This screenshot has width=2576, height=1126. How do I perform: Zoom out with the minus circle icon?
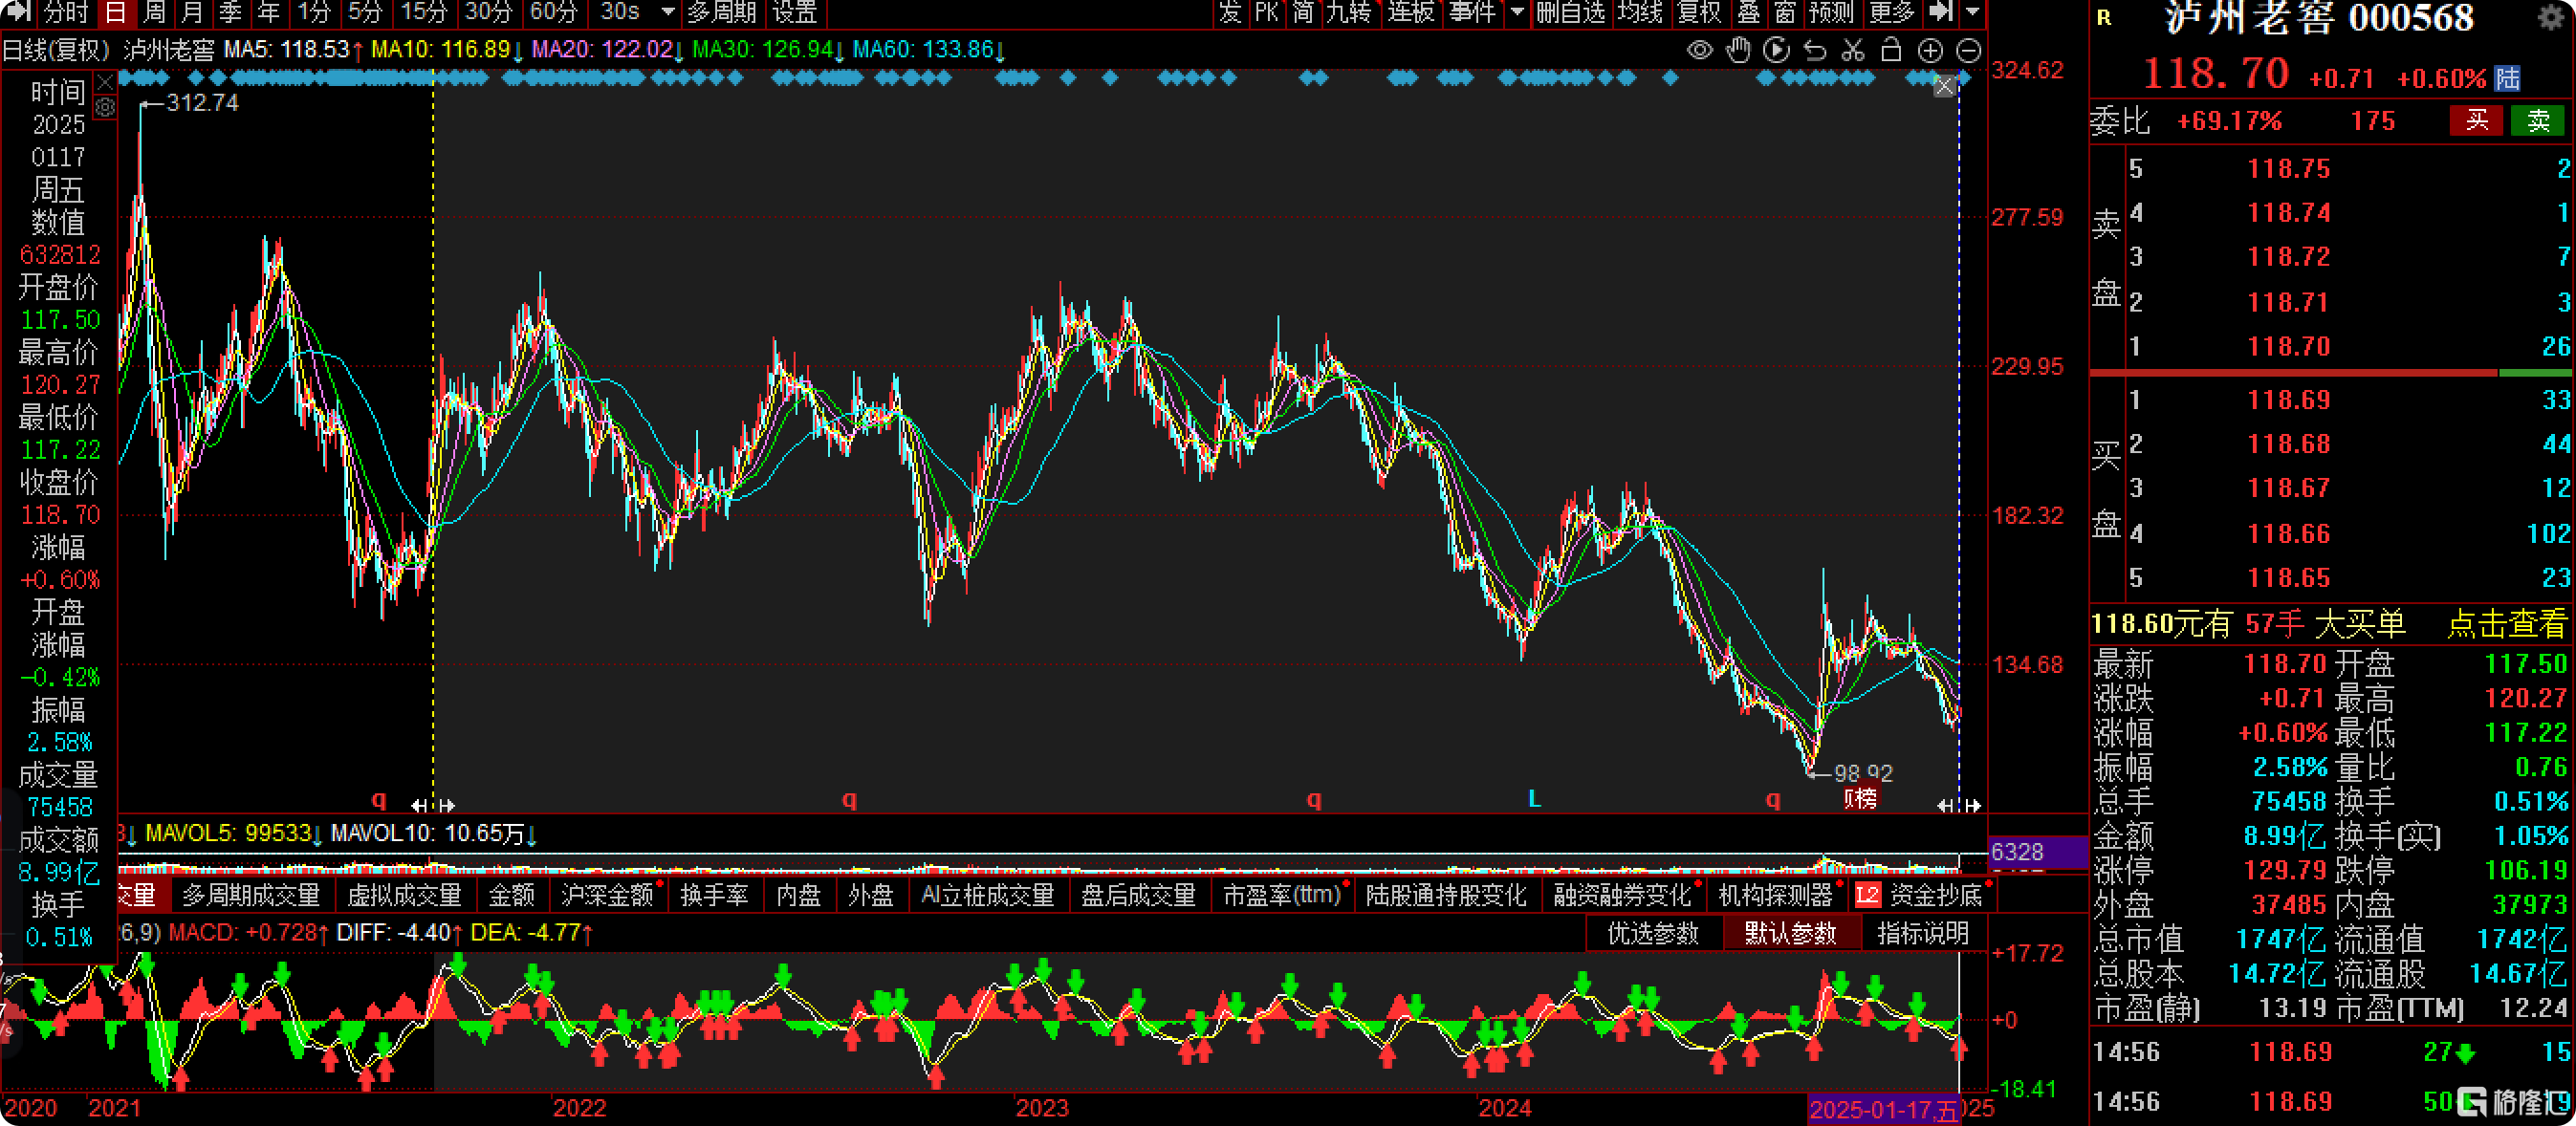[x=1968, y=50]
